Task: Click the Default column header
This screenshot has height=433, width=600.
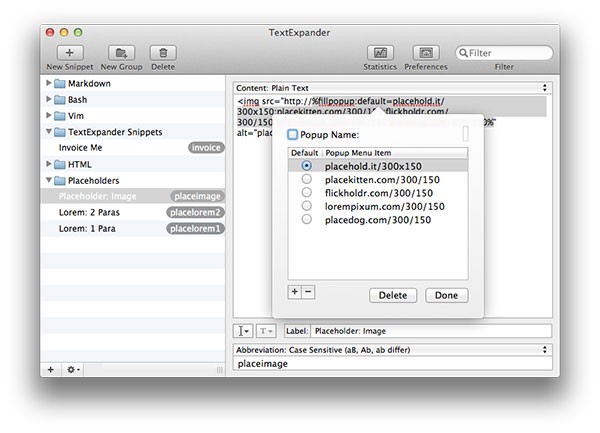Action: (x=305, y=153)
